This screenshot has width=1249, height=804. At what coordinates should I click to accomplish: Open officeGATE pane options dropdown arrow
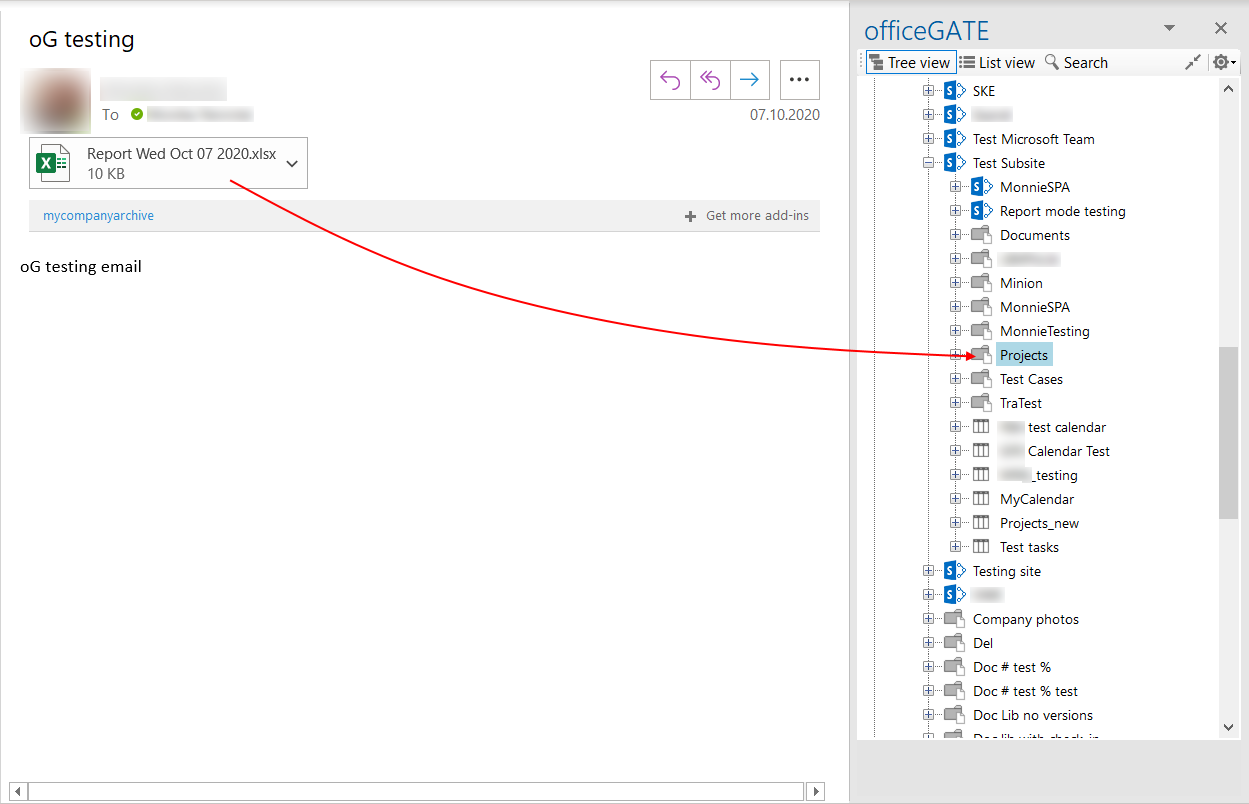(x=1170, y=28)
